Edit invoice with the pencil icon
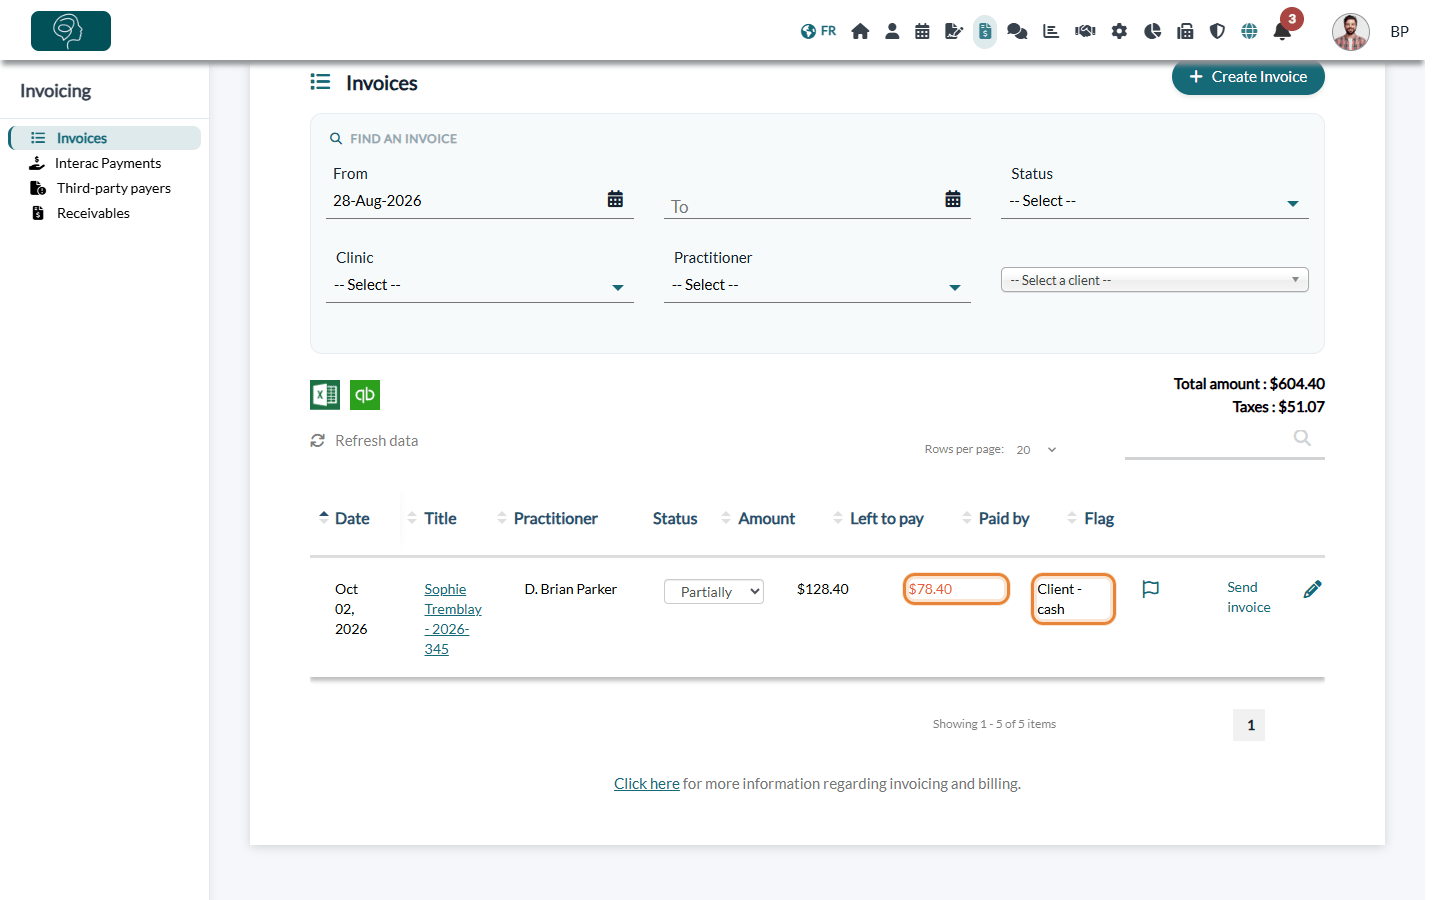 pos(1313,589)
